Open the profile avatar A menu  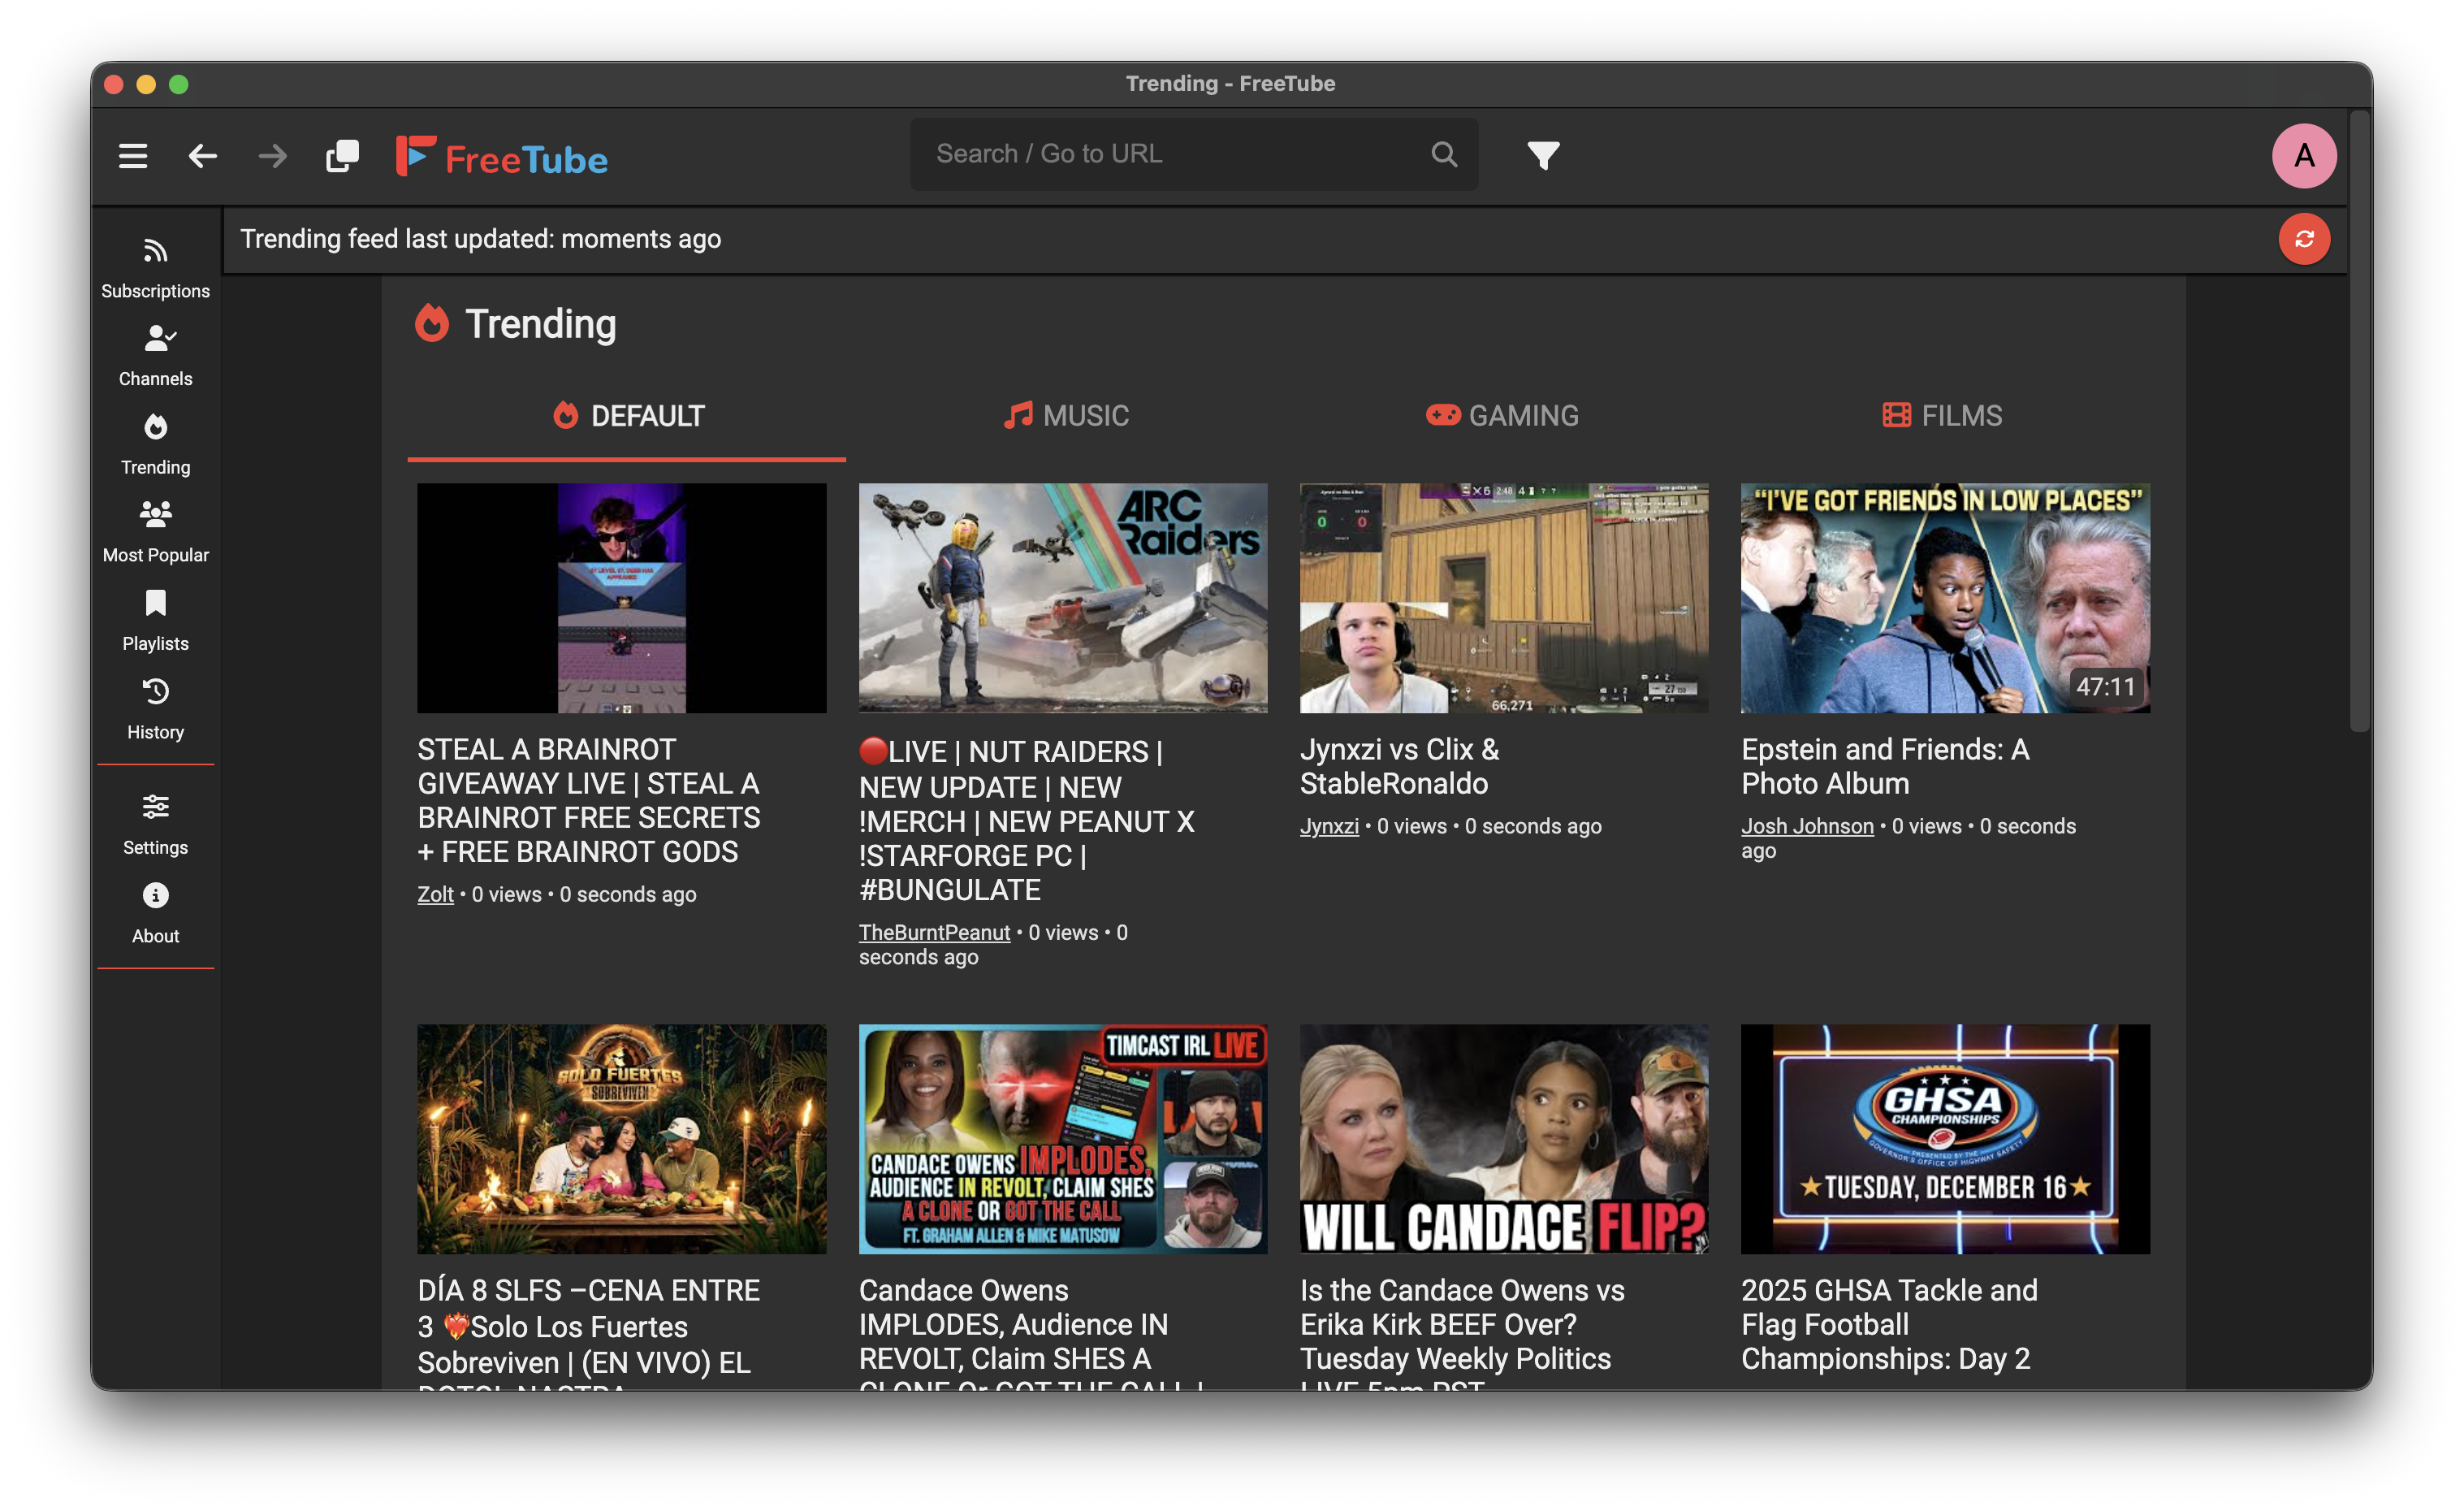tap(2303, 156)
